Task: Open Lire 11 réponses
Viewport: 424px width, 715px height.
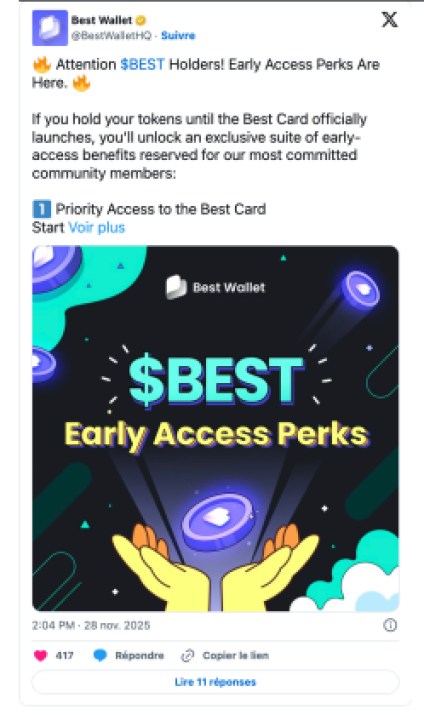Action: pyautogui.click(x=215, y=682)
